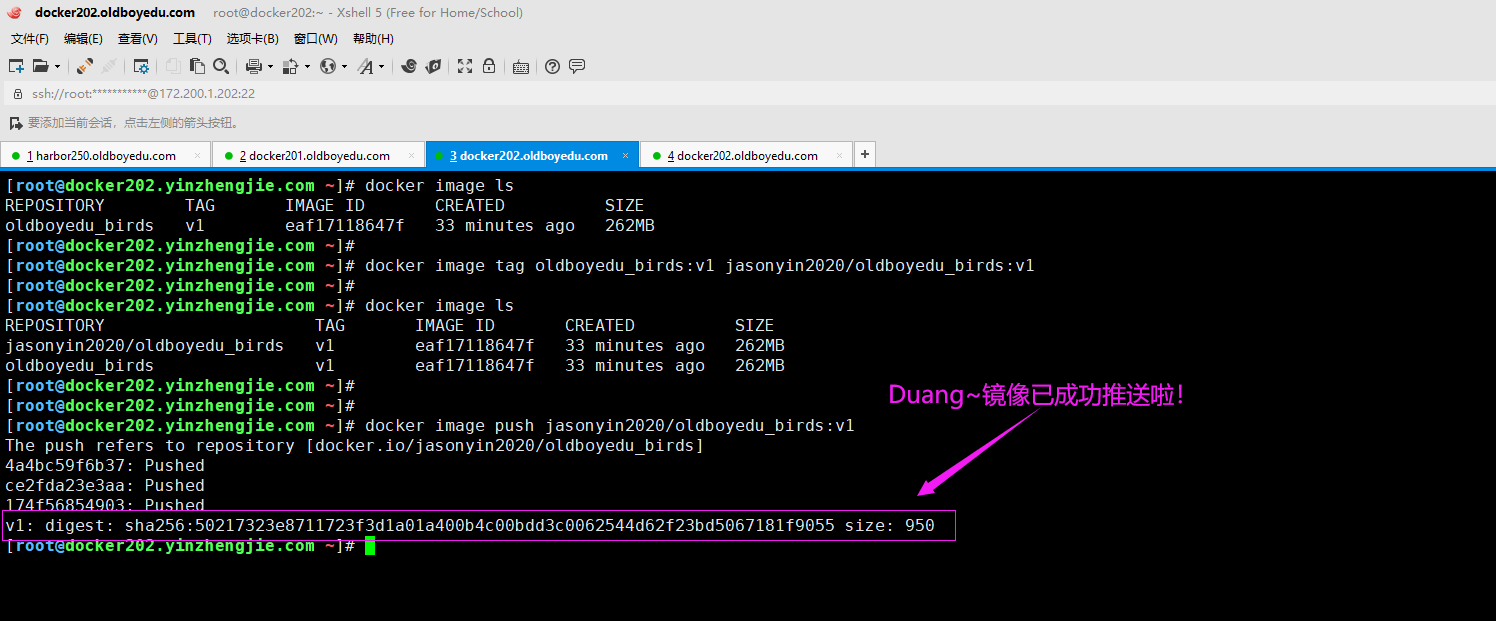
Task: Expand the Font dropdown arrow
Action: (381, 67)
